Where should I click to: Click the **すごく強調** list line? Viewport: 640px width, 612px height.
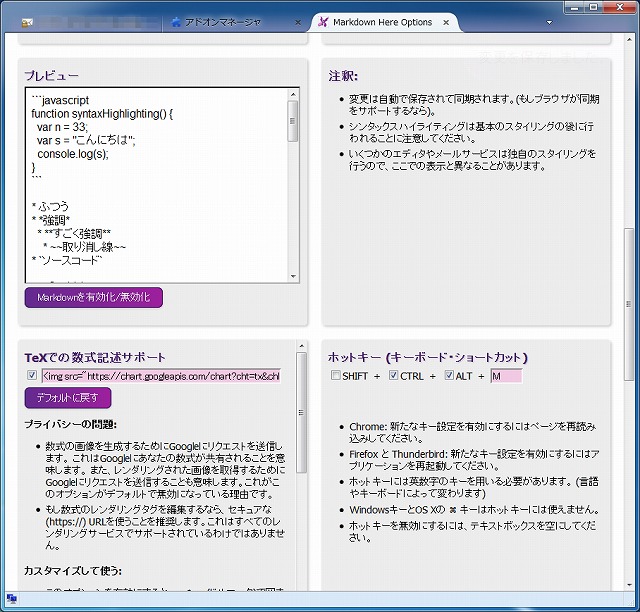[x=74, y=233]
